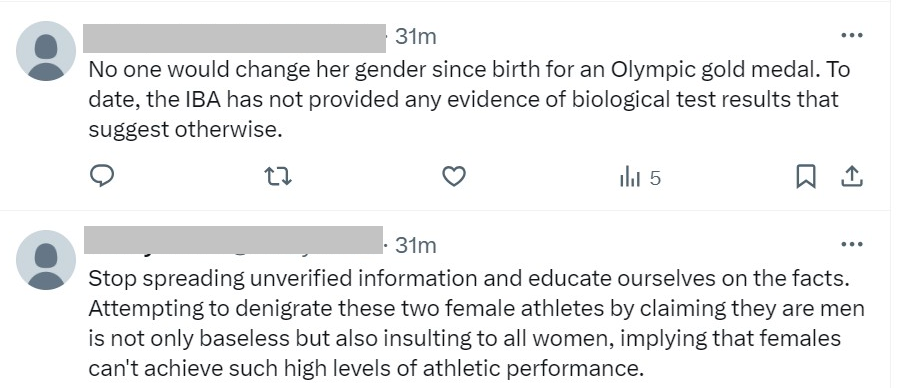Open first tweet author's profile avatar

coord(46,51)
